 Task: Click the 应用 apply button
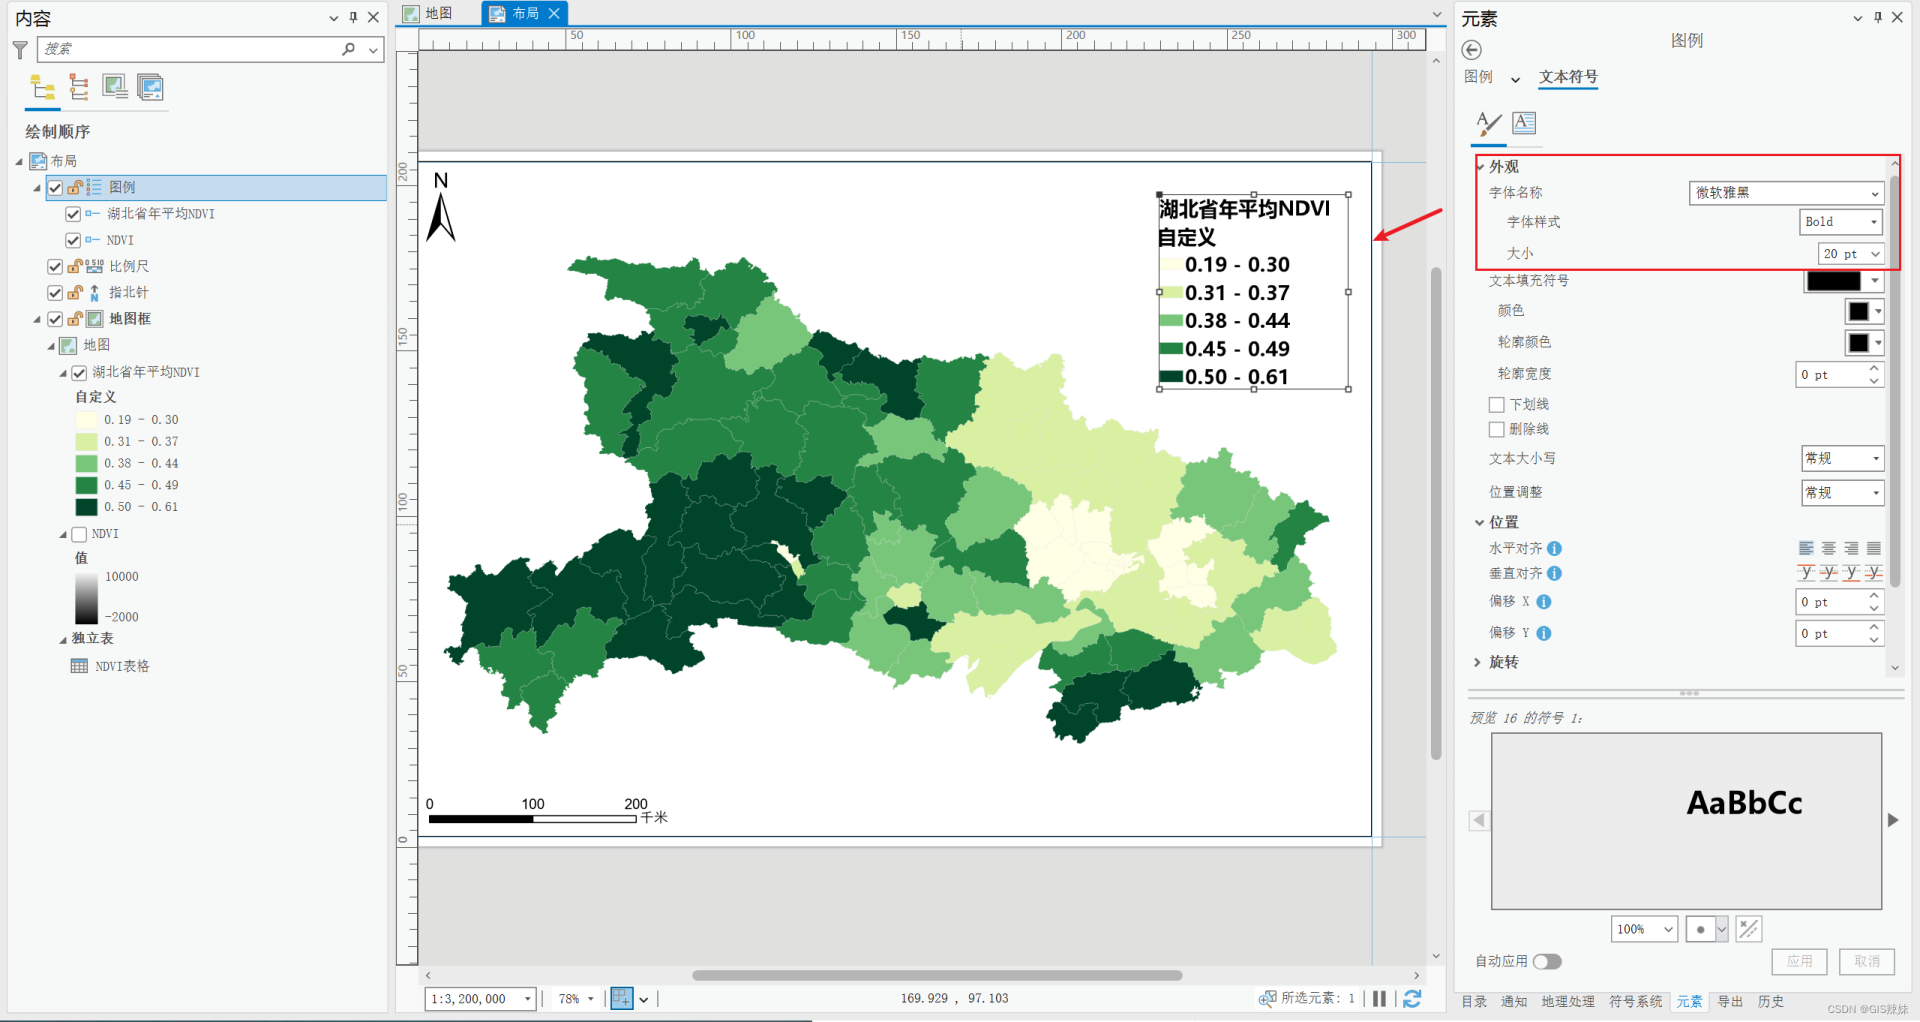(x=1800, y=961)
